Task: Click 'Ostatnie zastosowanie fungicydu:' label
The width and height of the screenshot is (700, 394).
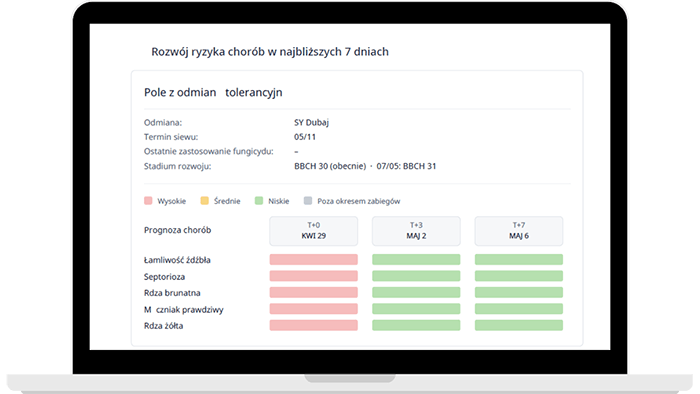Action: pos(208,152)
